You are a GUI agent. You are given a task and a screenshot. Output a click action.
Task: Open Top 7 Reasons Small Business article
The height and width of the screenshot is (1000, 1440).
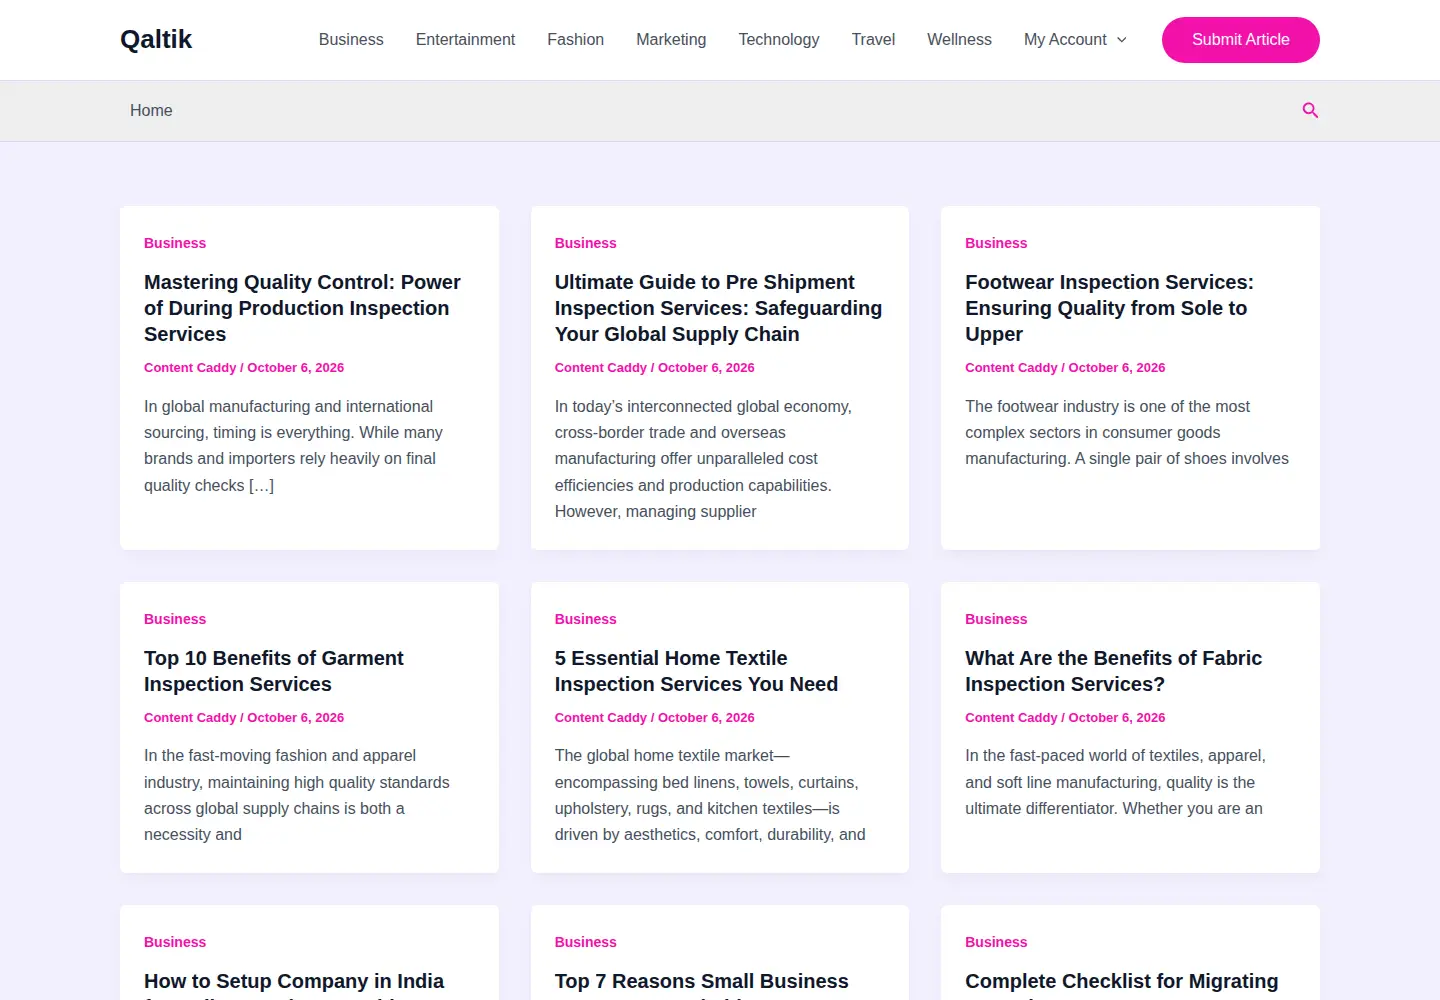point(701,982)
